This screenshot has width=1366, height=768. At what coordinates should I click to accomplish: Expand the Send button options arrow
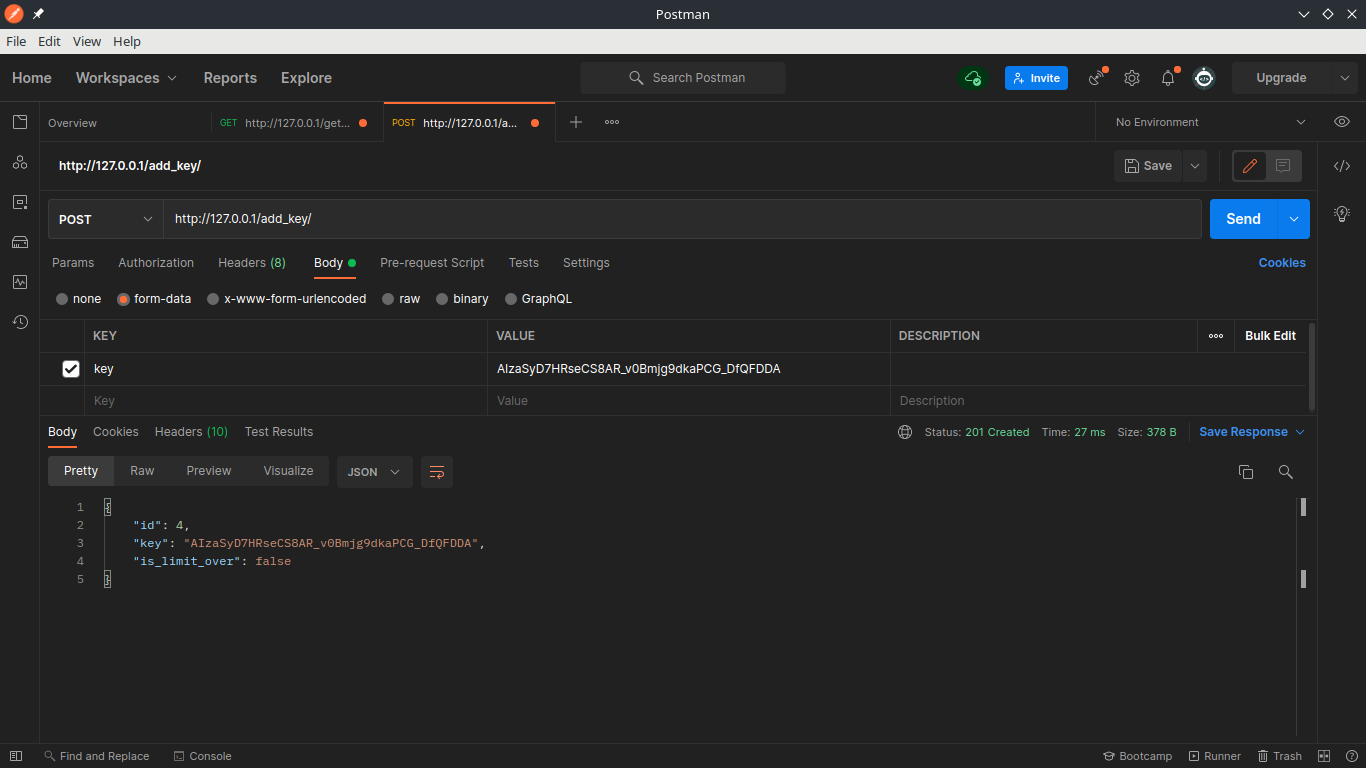point(1293,219)
